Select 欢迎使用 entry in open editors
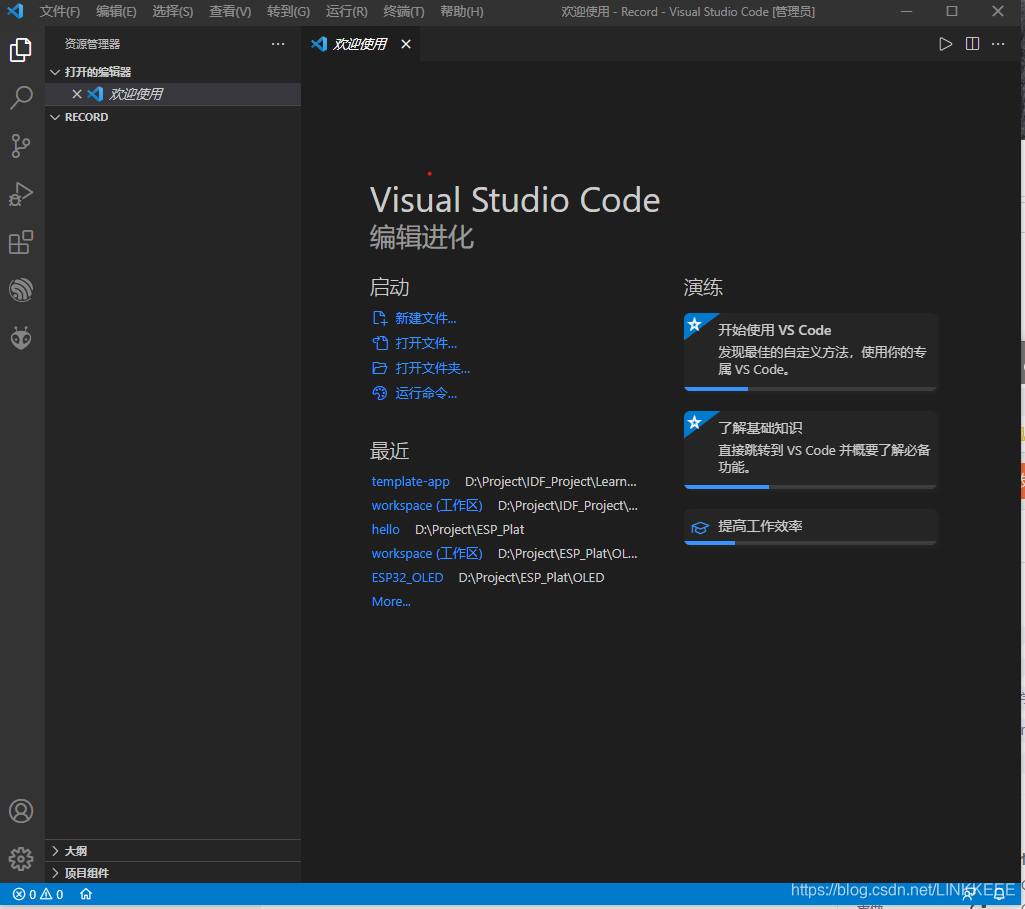 point(173,94)
